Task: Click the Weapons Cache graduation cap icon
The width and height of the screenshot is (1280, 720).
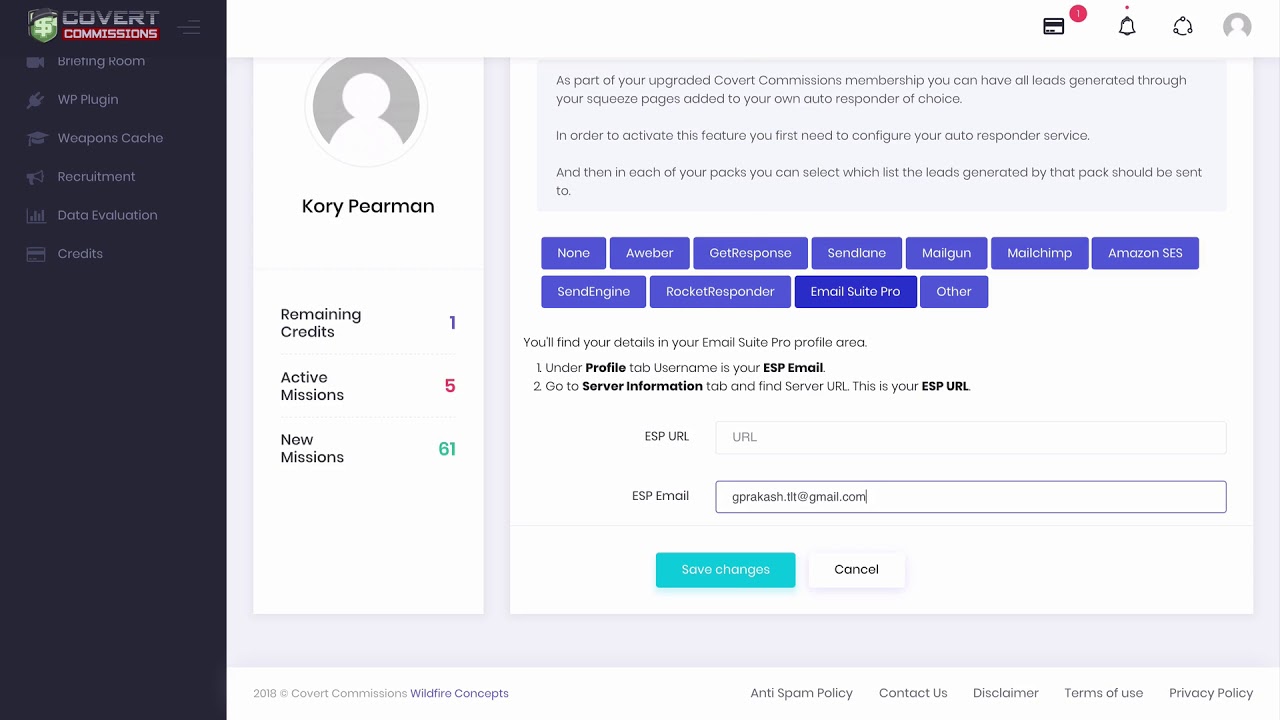Action: pyautogui.click(x=36, y=138)
